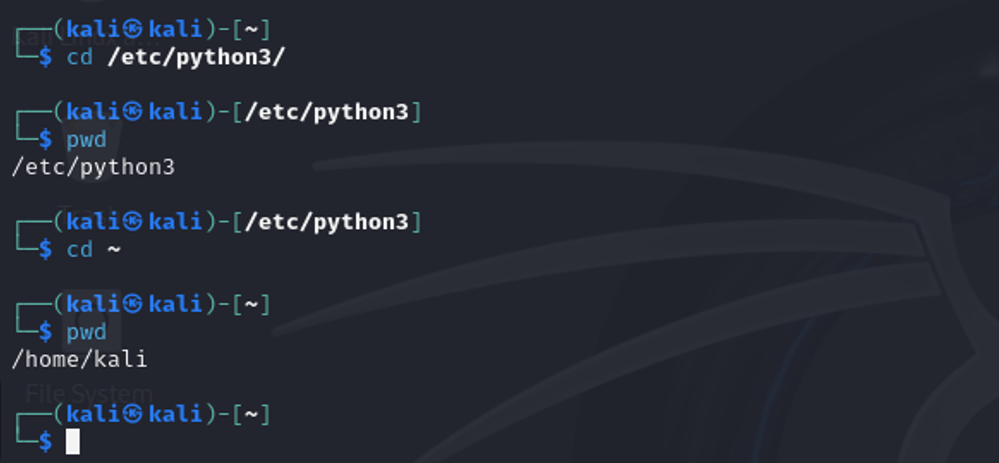Click the tilde argument of the "cd ~" command
This screenshot has width=999, height=463.
coord(113,249)
